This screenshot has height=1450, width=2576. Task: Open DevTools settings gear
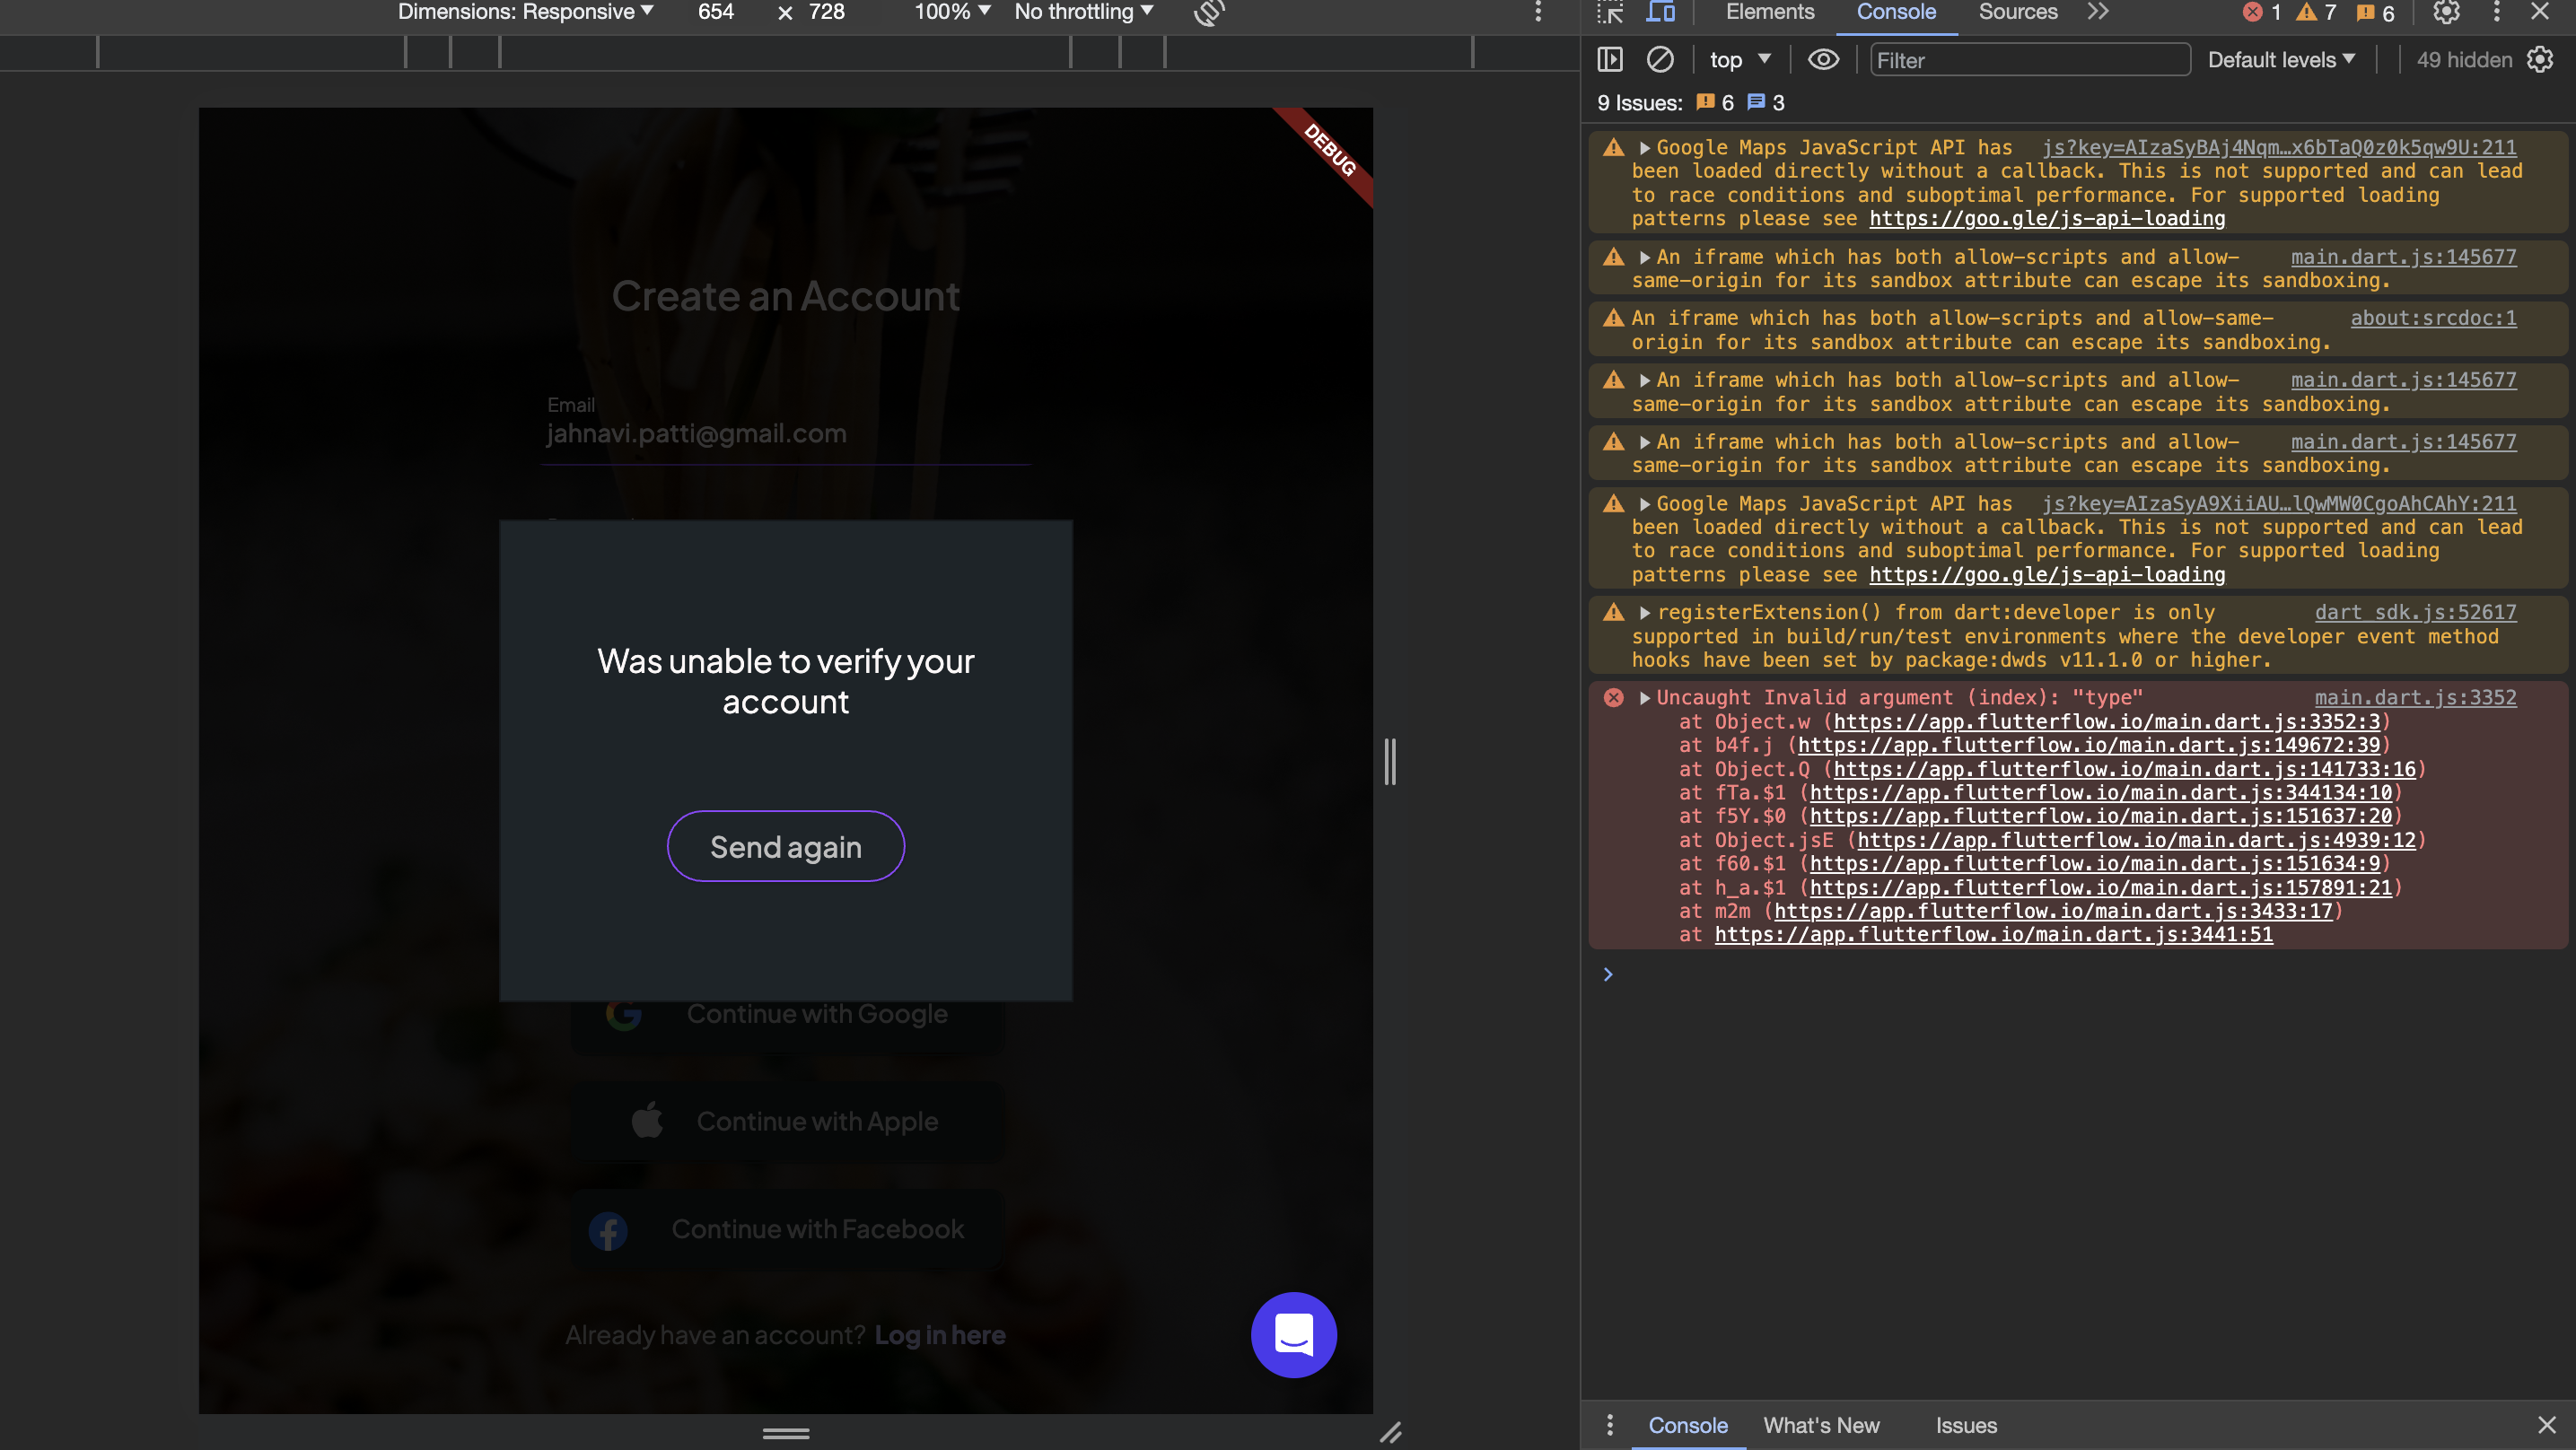pyautogui.click(x=2446, y=13)
